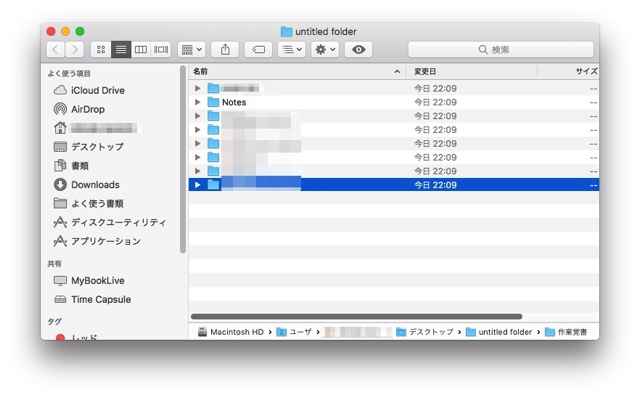Click the Notes folder icon
640x398 pixels.
tap(213, 102)
